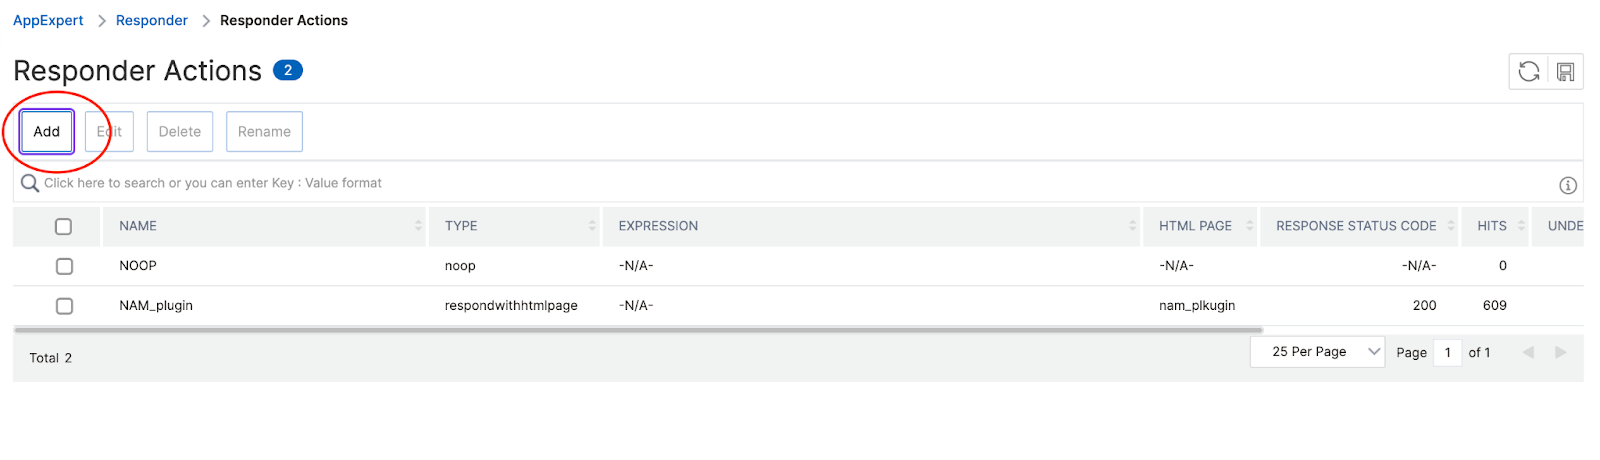The width and height of the screenshot is (1600, 460).
Task: Navigate to AppExpert breadcrumb
Action: tap(48, 20)
